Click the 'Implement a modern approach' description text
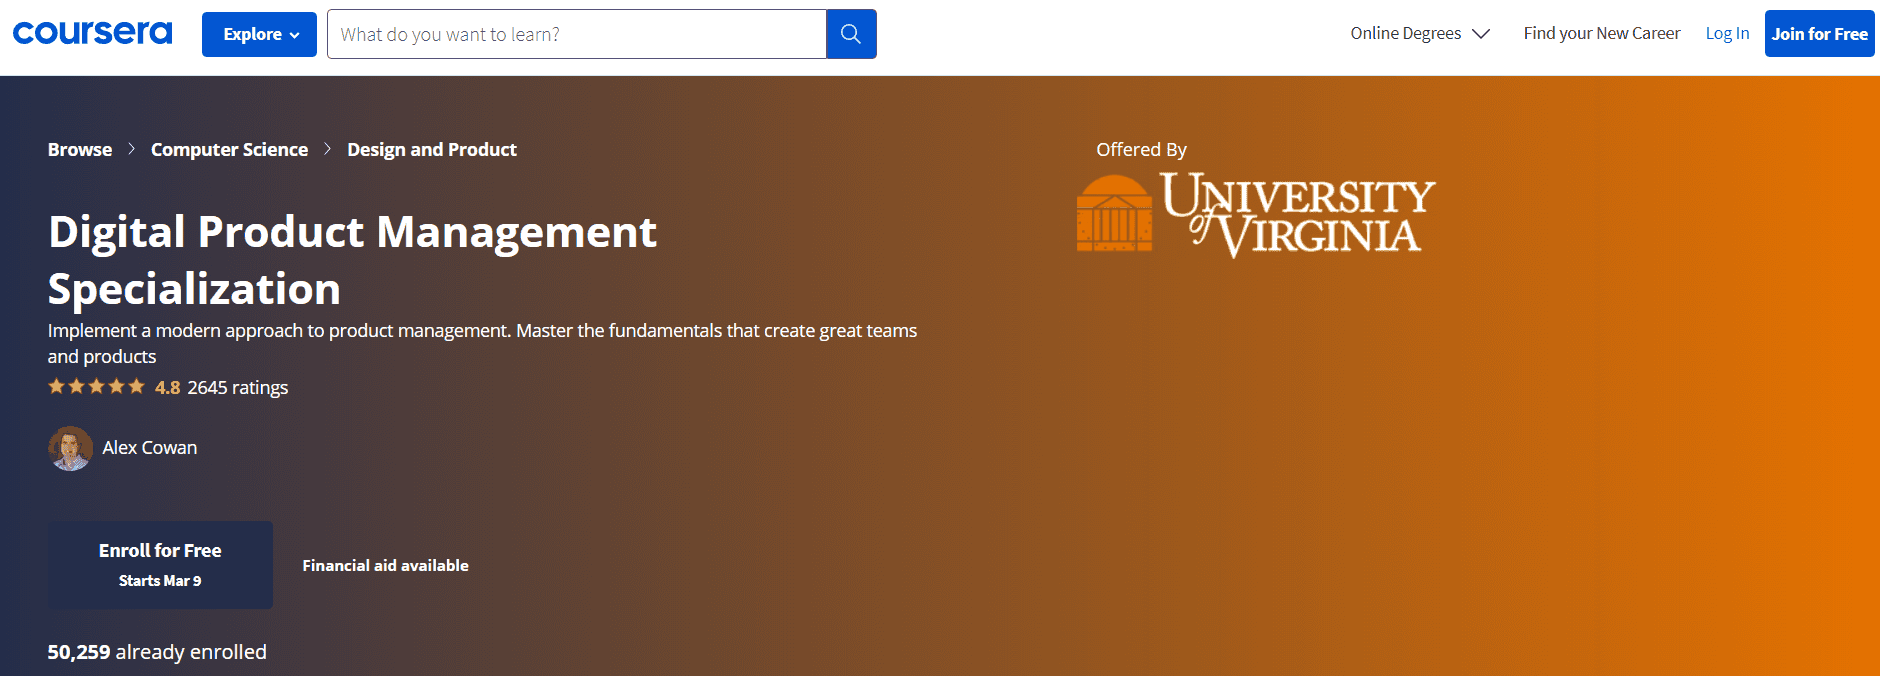This screenshot has width=1880, height=676. tap(482, 343)
